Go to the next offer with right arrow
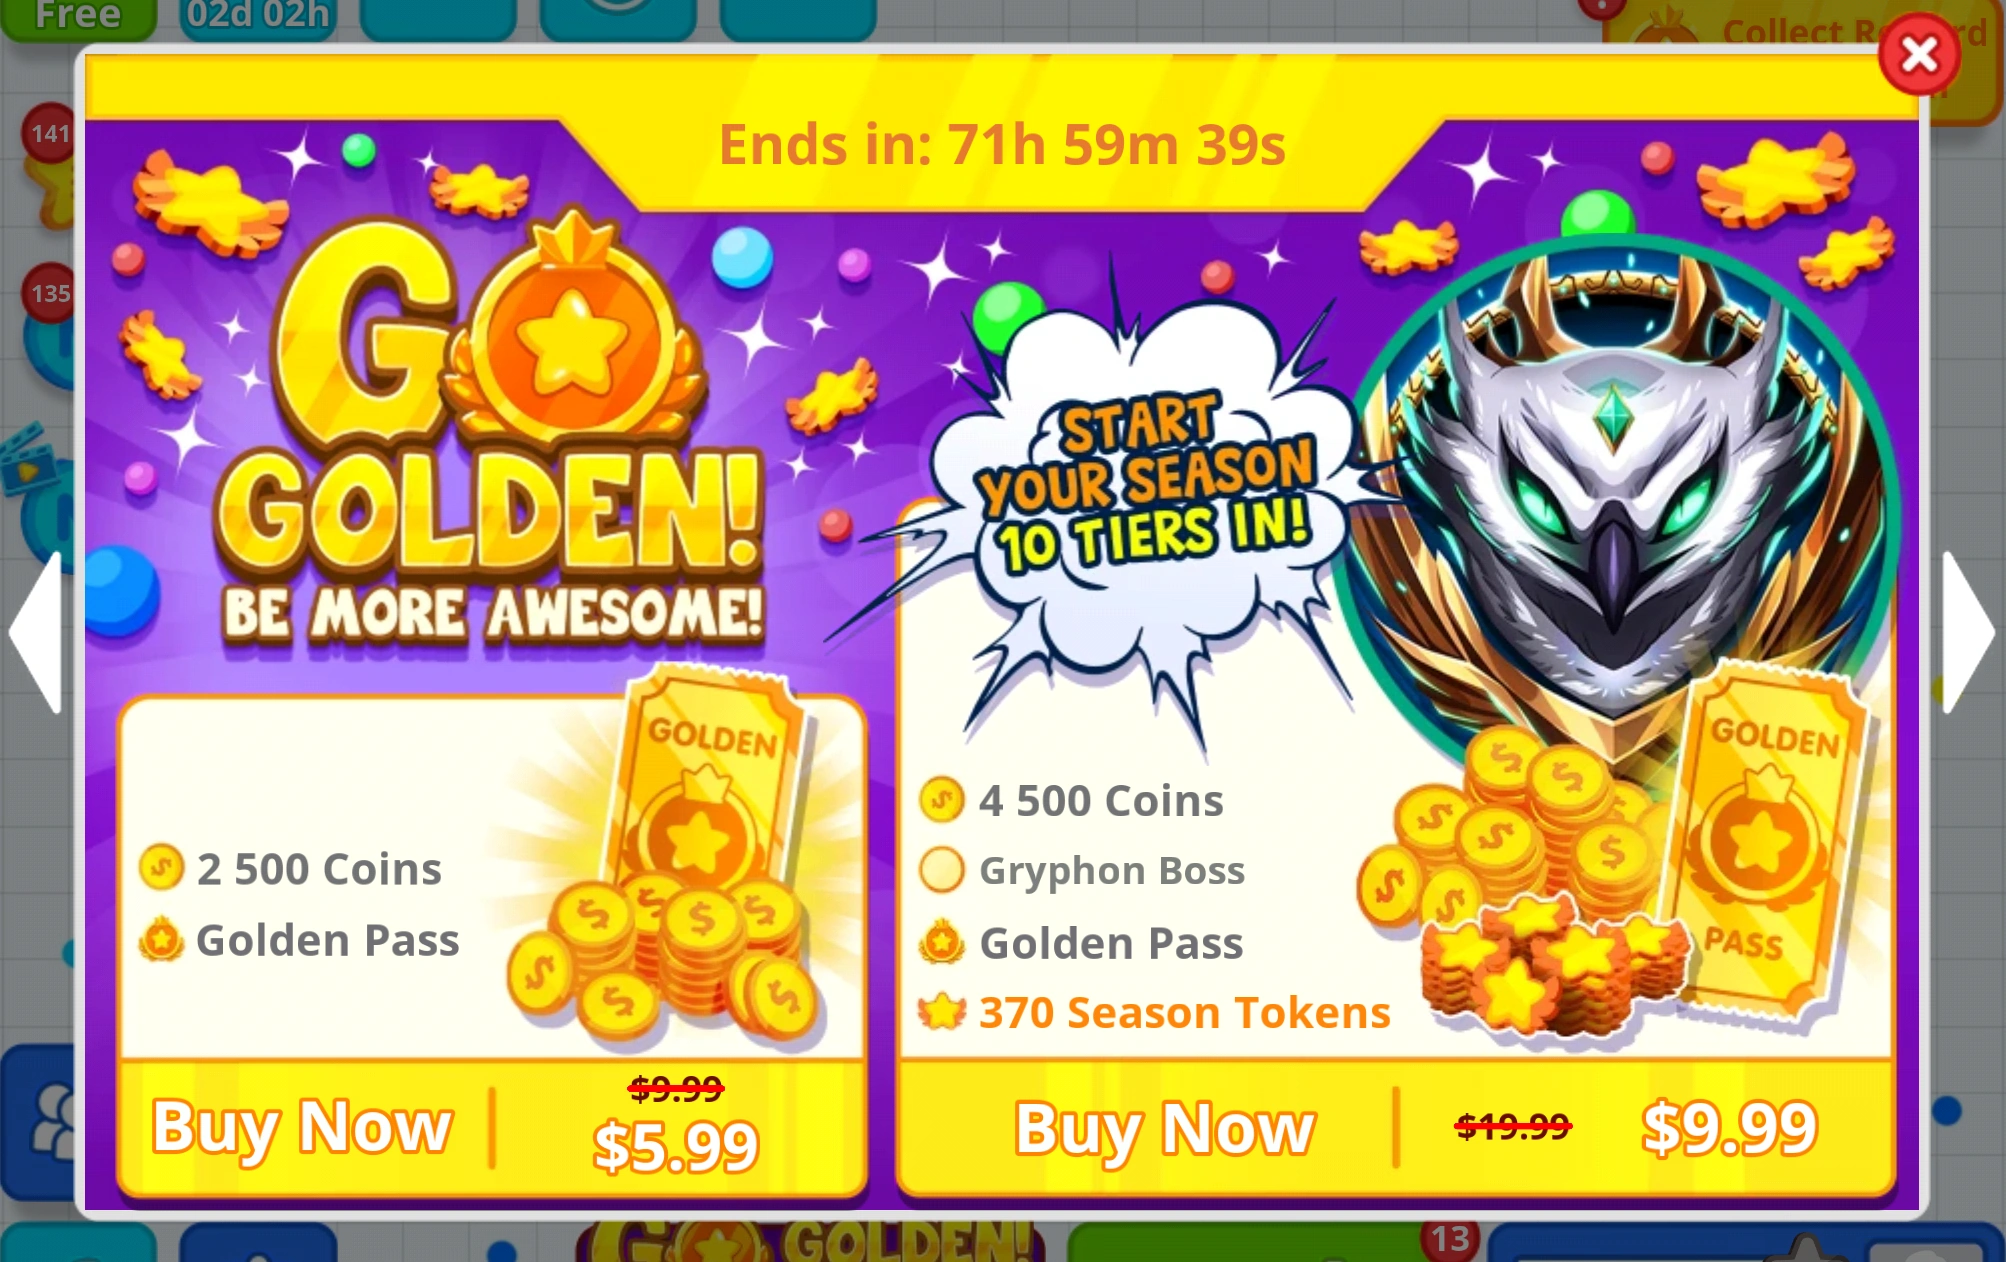This screenshot has width=2006, height=1262. pos(1968,632)
